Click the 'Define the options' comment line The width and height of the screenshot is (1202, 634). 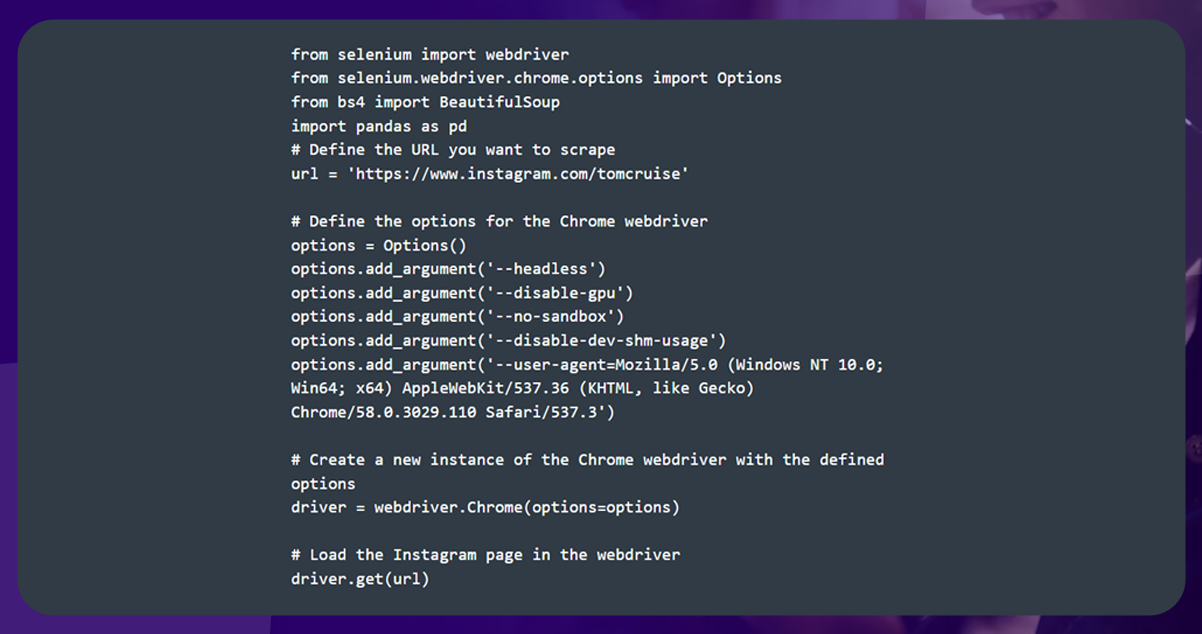tap(499, 221)
